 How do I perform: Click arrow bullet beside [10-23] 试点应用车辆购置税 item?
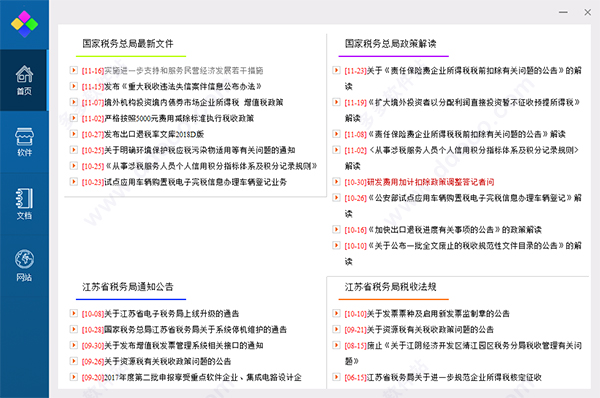[x=73, y=181]
